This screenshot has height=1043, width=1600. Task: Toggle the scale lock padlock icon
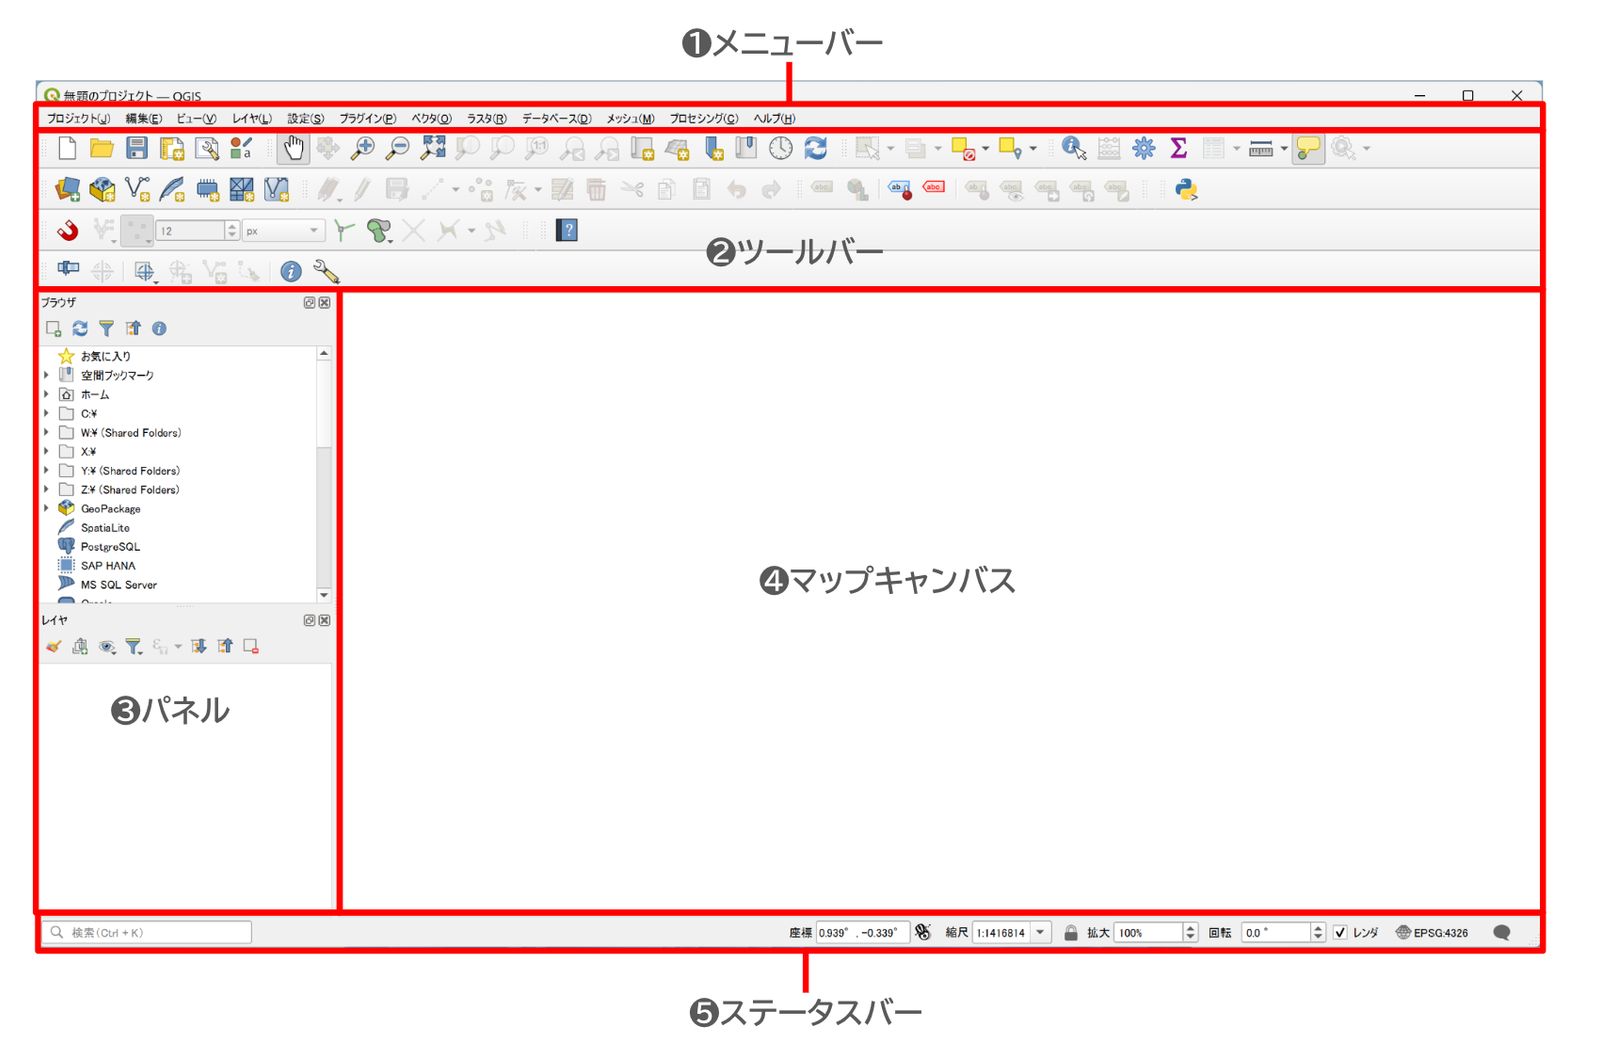point(1071,933)
